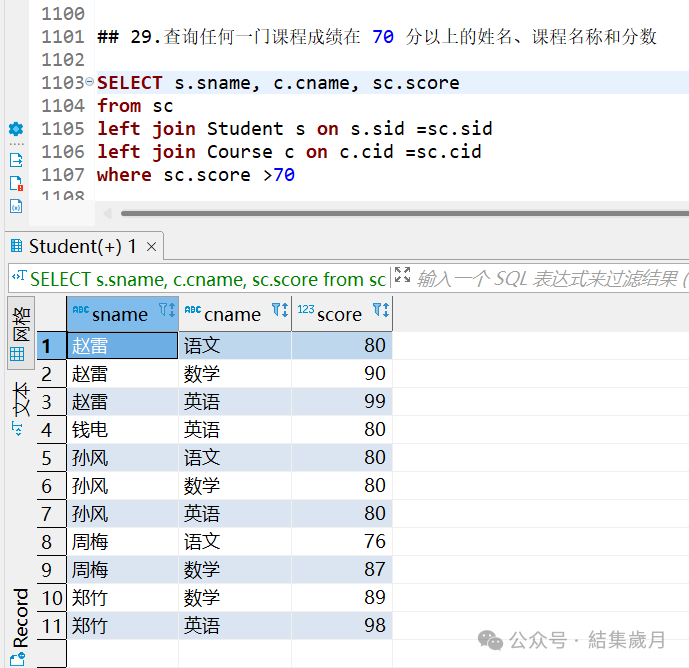Click the document icon with red badge
The image size is (689, 668).
(16, 183)
